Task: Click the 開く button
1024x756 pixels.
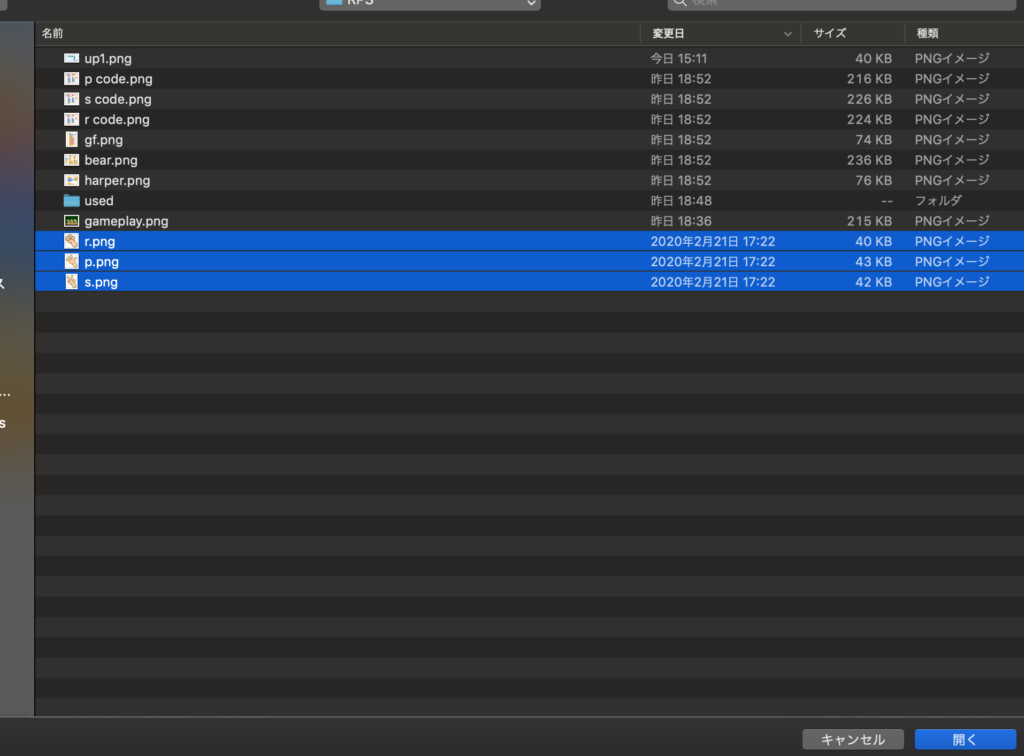Action: (965, 740)
